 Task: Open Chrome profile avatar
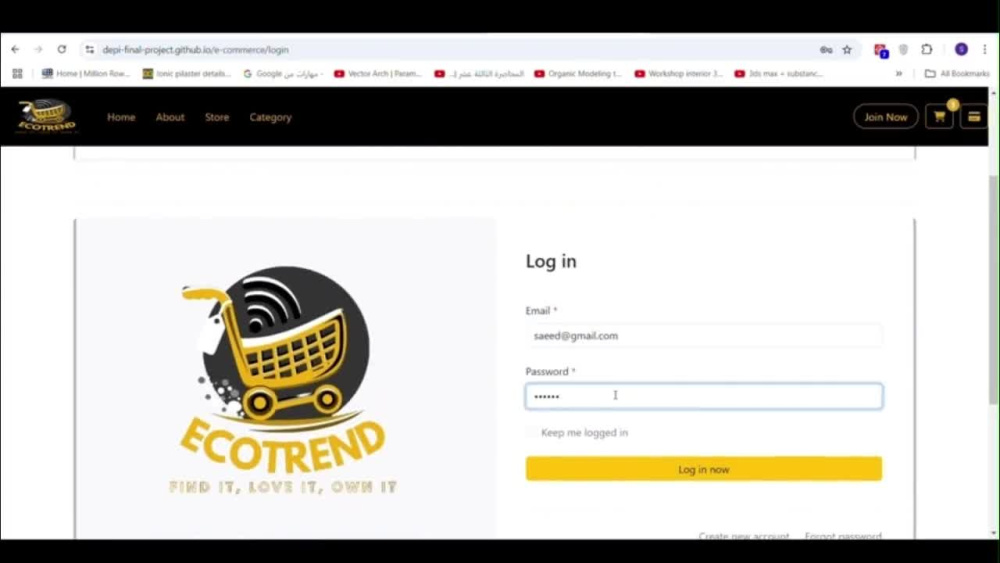961,49
